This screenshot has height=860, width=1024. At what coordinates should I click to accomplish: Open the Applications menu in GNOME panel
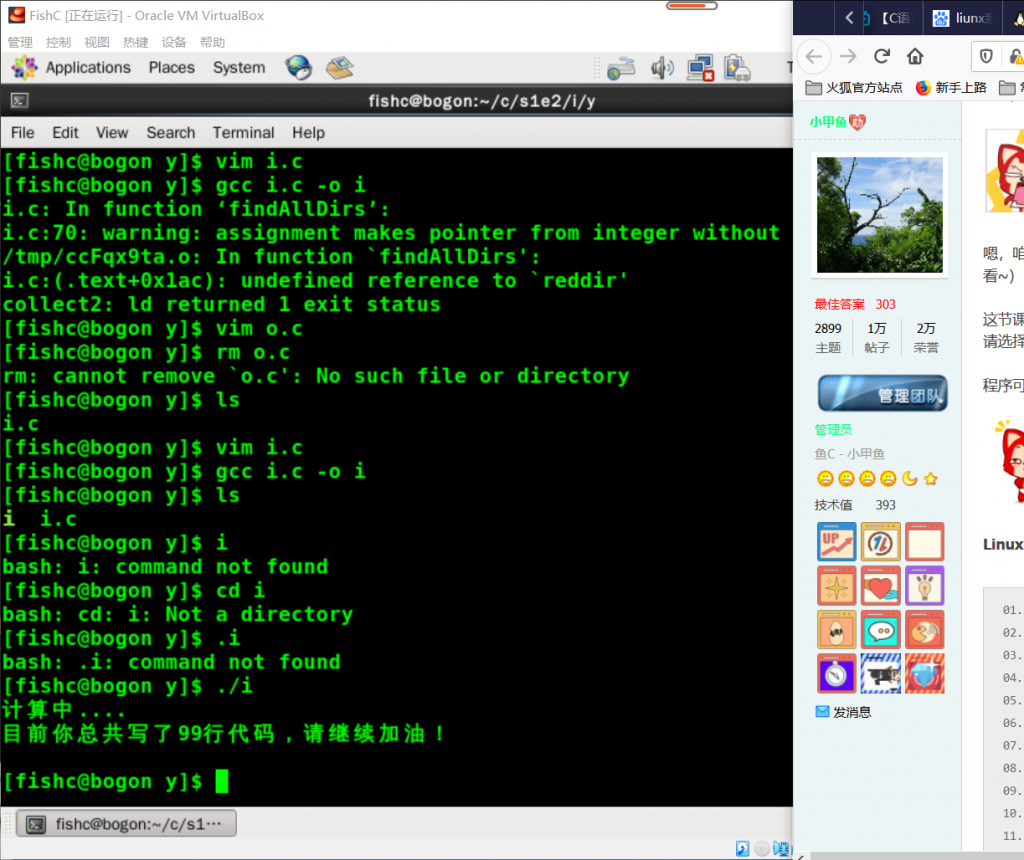88,67
